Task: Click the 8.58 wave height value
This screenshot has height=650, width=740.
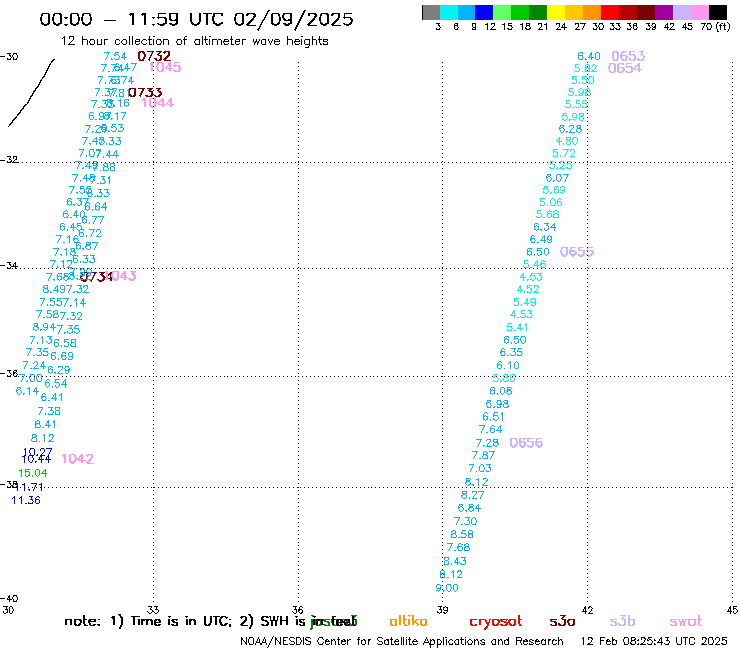Action: click(462, 534)
